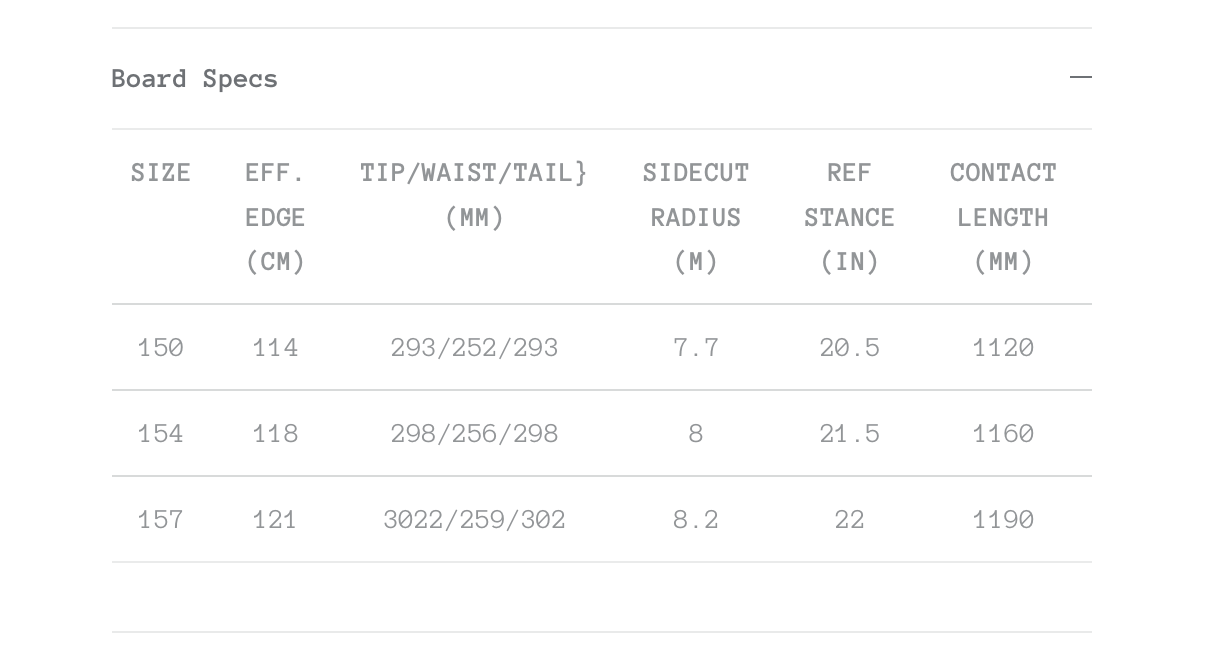Click the REF STANCE (IN) header
The width and height of the screenshot is (1230, 666).
[x=849, y=217]
